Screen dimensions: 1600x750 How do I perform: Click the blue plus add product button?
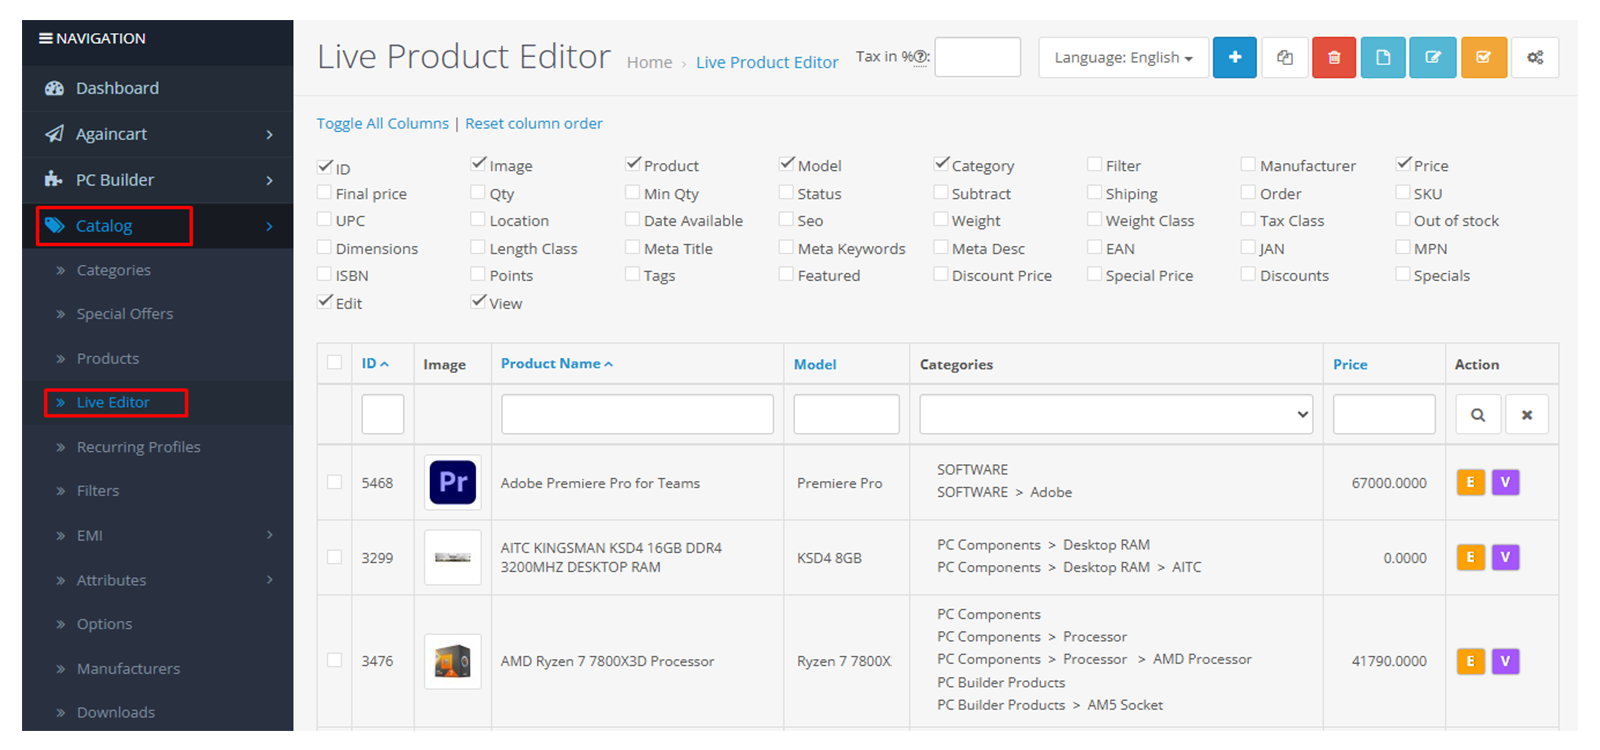[x=1235, y=58]
